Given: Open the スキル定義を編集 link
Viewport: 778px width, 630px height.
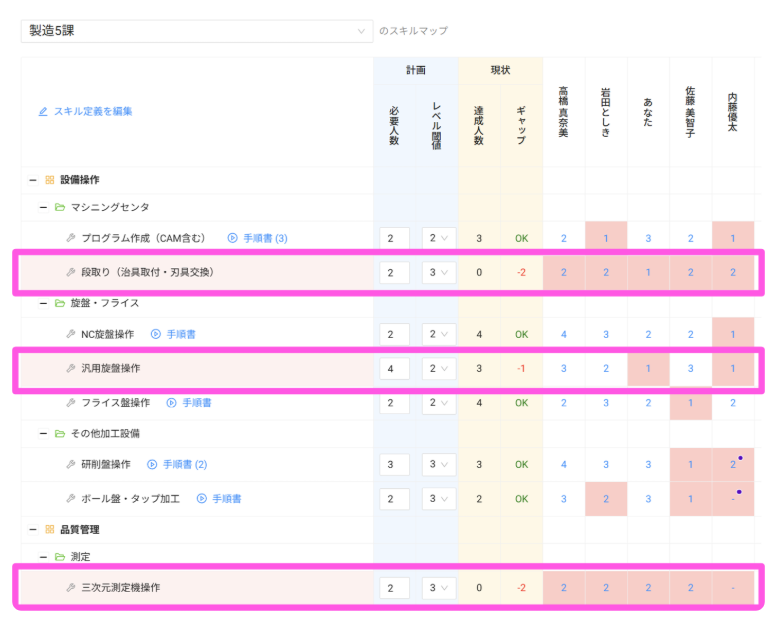Looking at the screenshot, I should coord(92,112).
